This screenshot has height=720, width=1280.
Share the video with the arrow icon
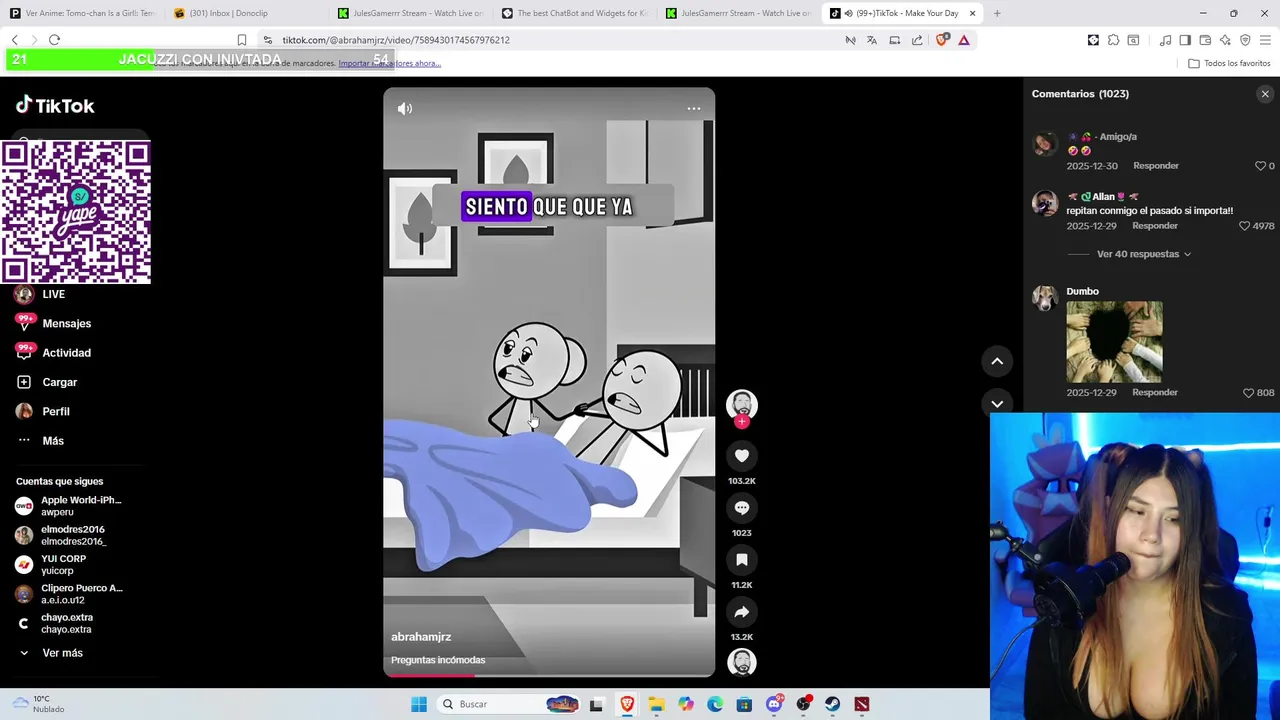point(742,612)
